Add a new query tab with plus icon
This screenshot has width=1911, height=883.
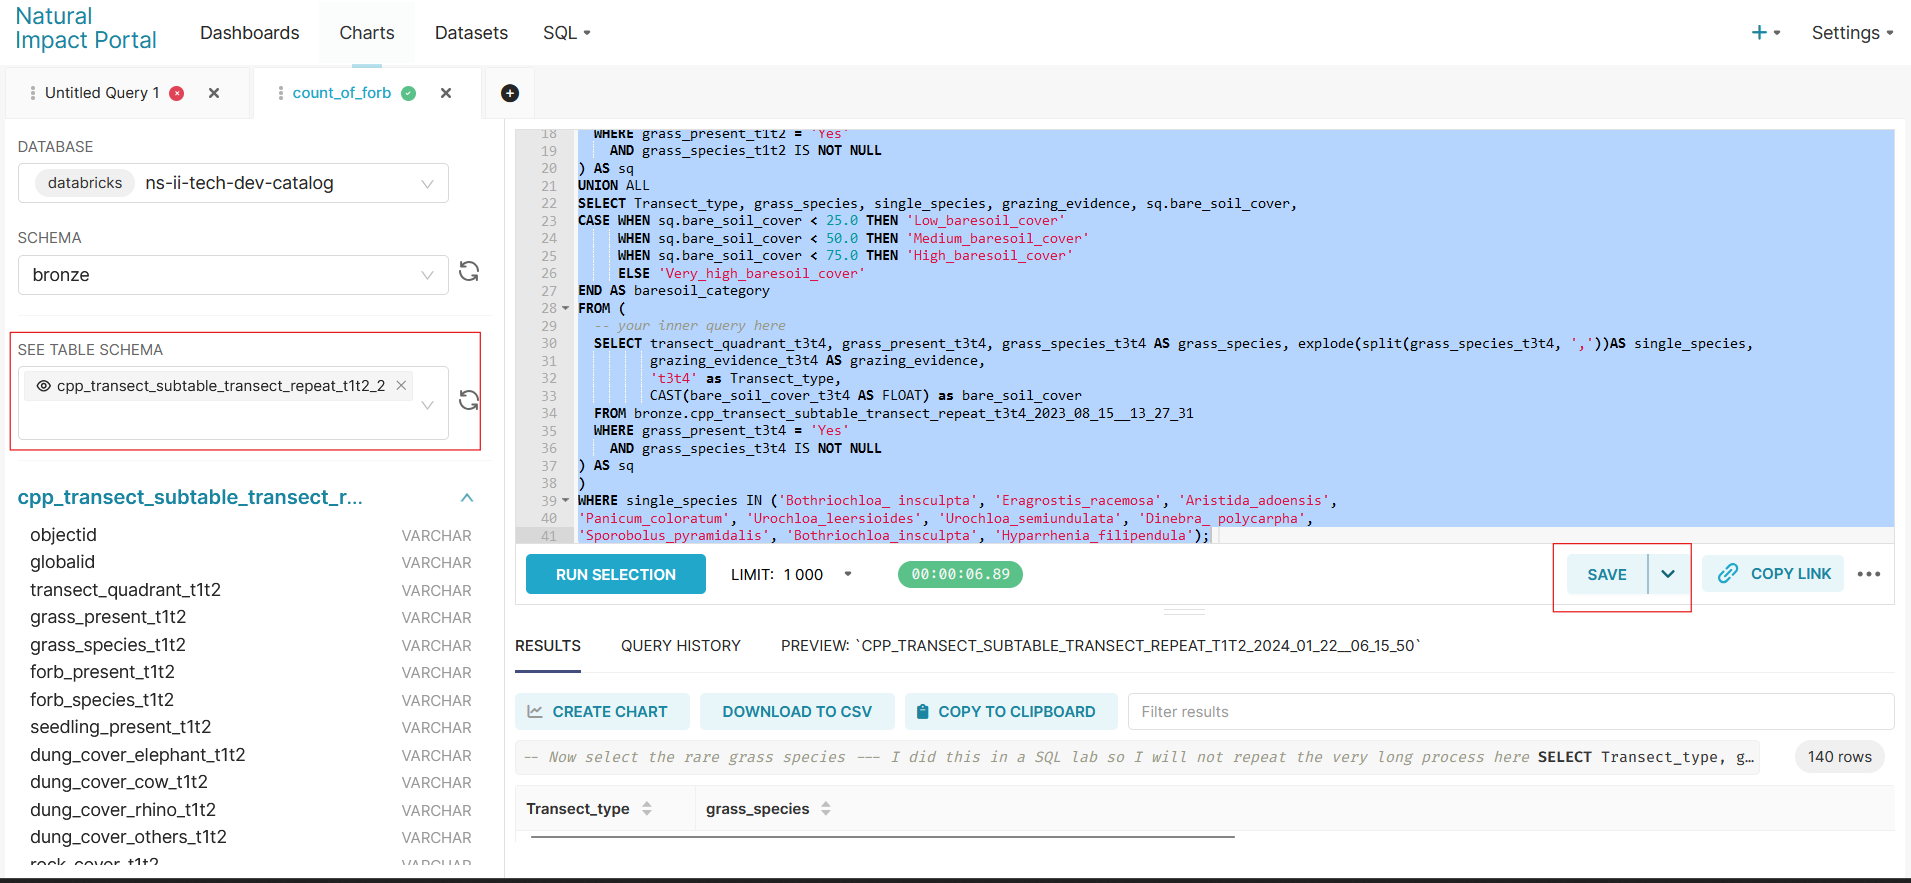pos(510,93)
